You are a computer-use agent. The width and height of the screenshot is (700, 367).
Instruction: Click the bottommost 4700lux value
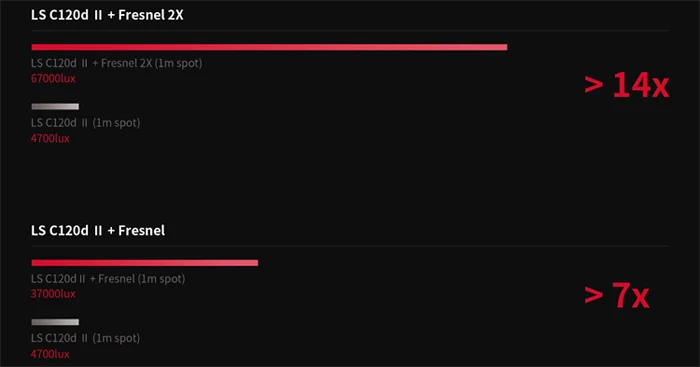(50, 354)
